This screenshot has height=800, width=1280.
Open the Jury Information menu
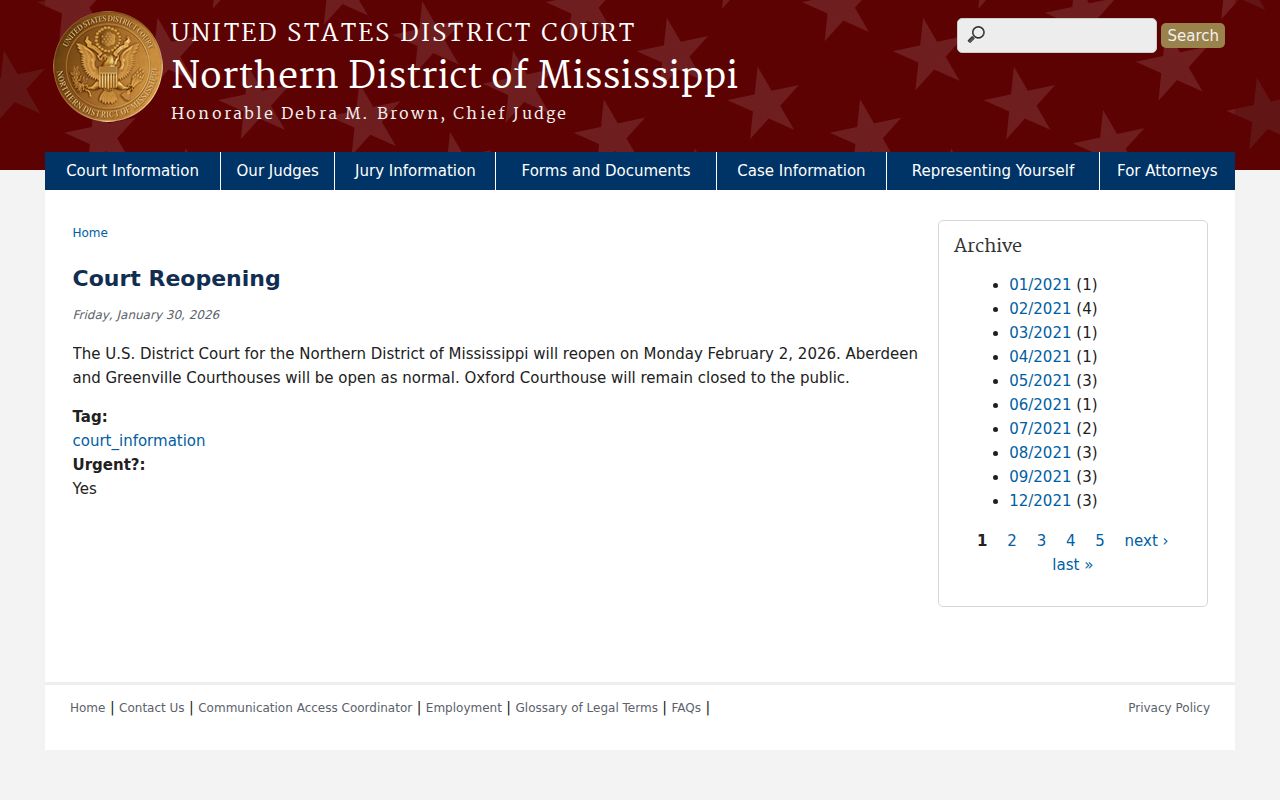[415, 171]
